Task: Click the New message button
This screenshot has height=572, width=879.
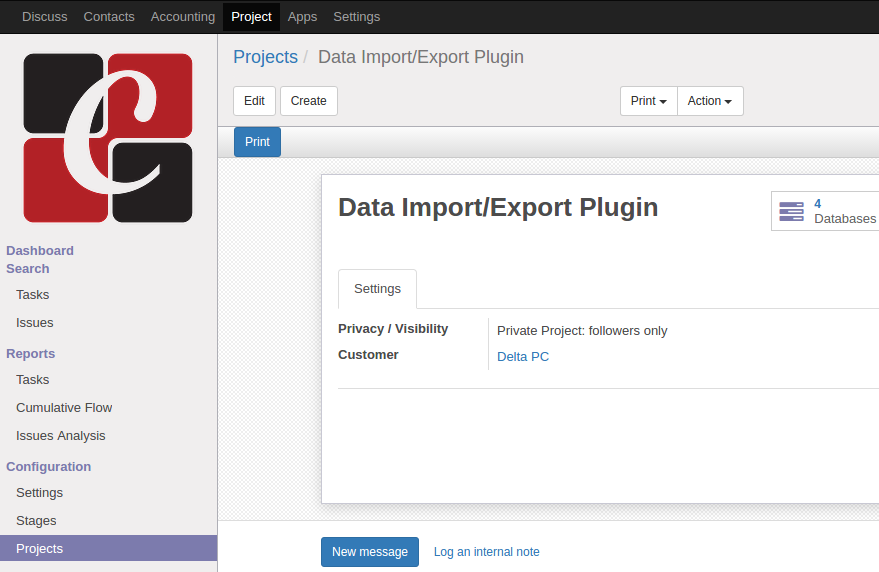Action: tap(369, 552)
